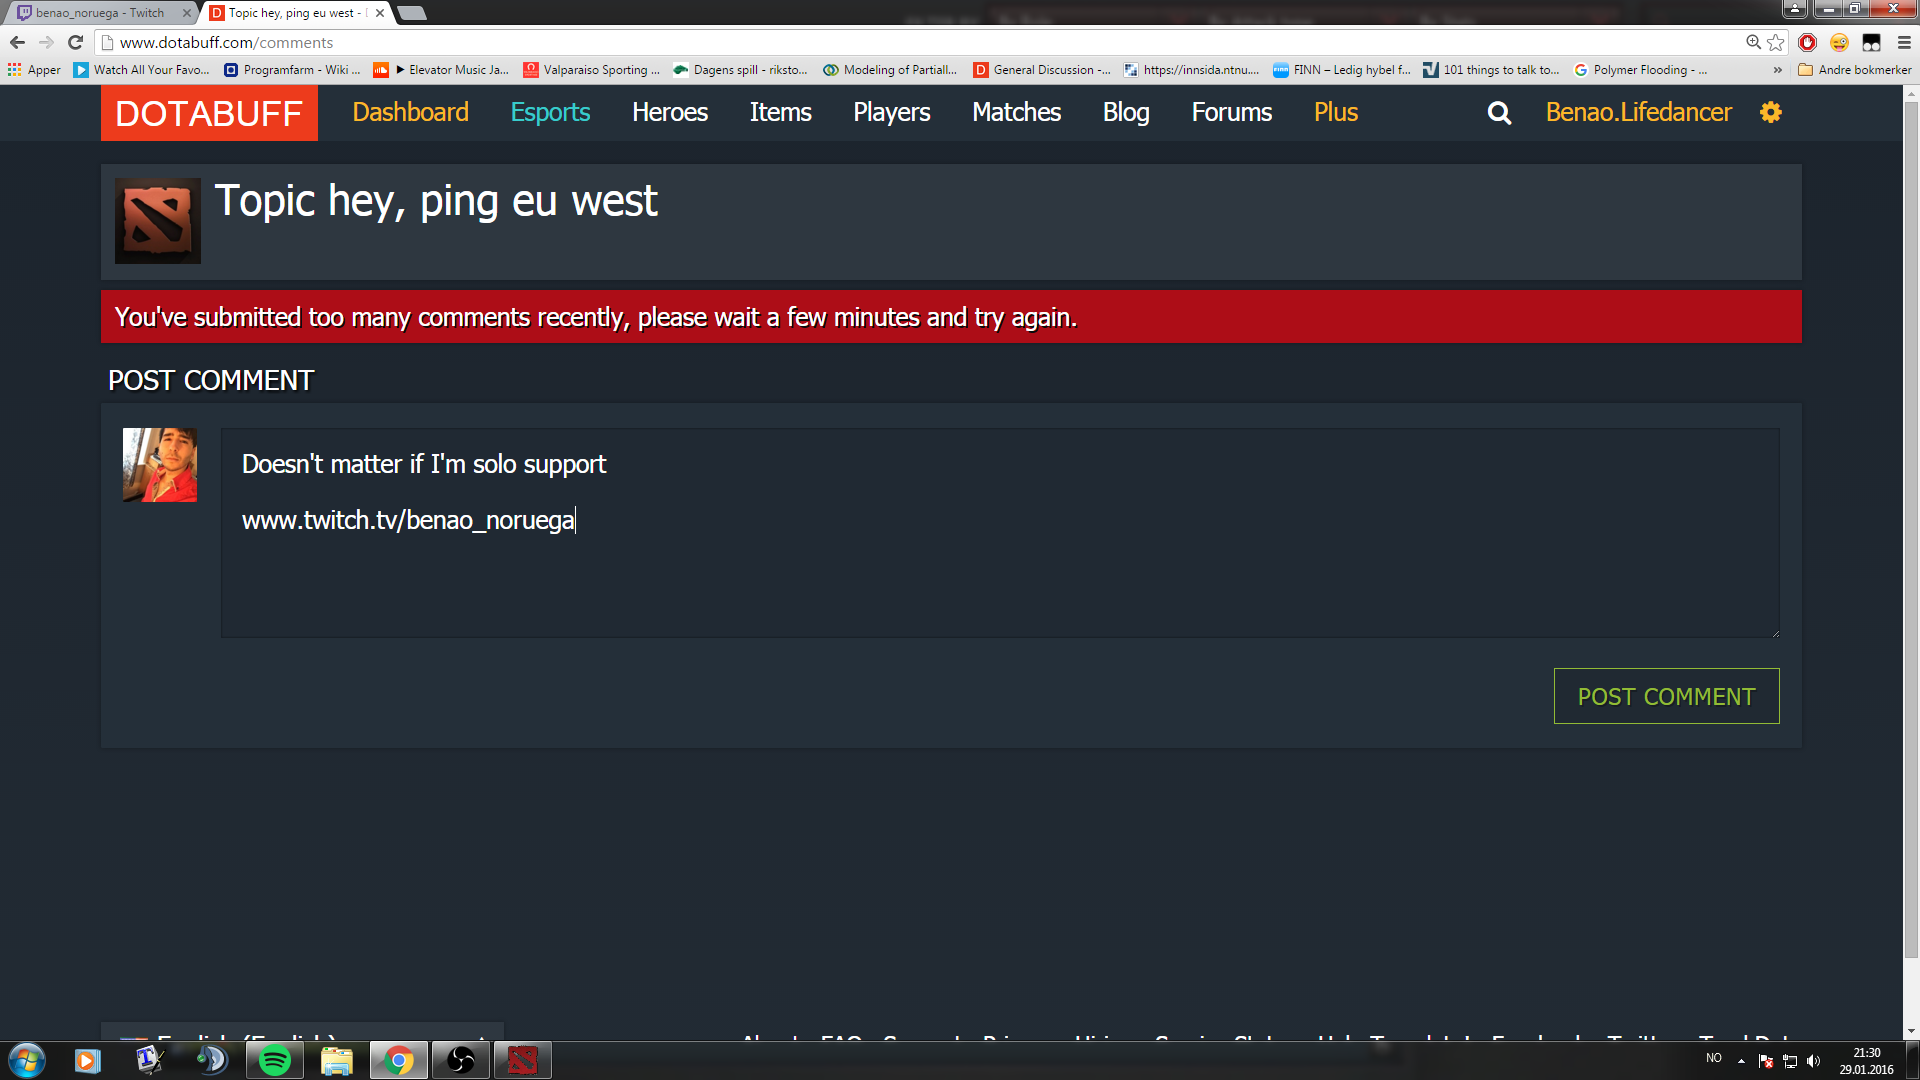Open Dota 2 taskbar icon
The height and width of the screenshot is (1080, 1920).
522,1060
